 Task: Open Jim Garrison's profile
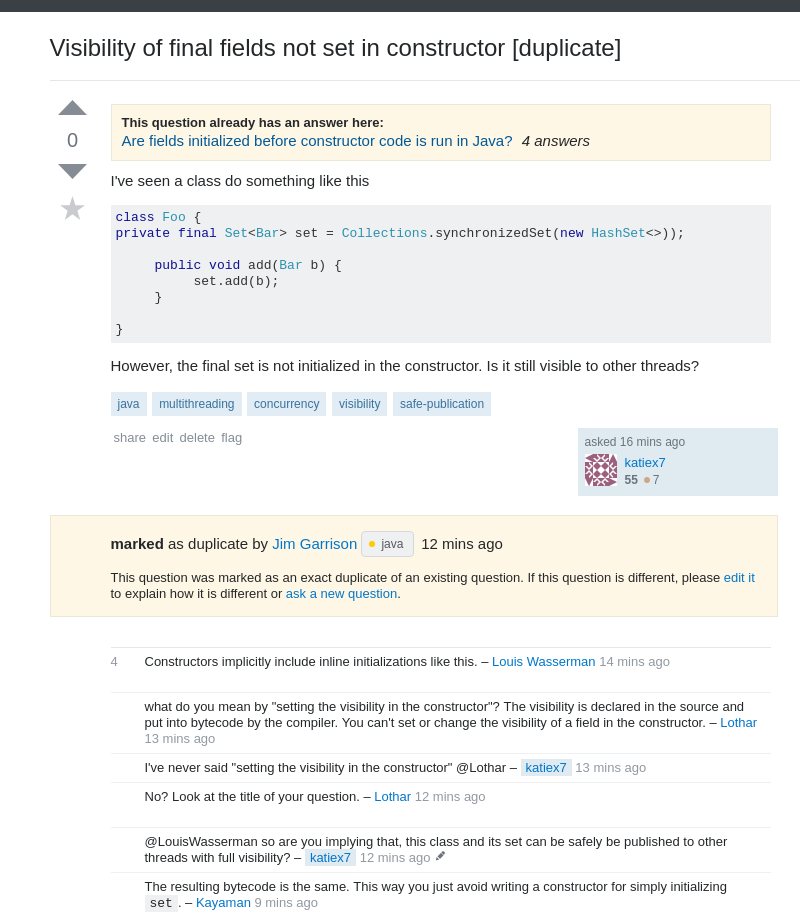[314, 544]
